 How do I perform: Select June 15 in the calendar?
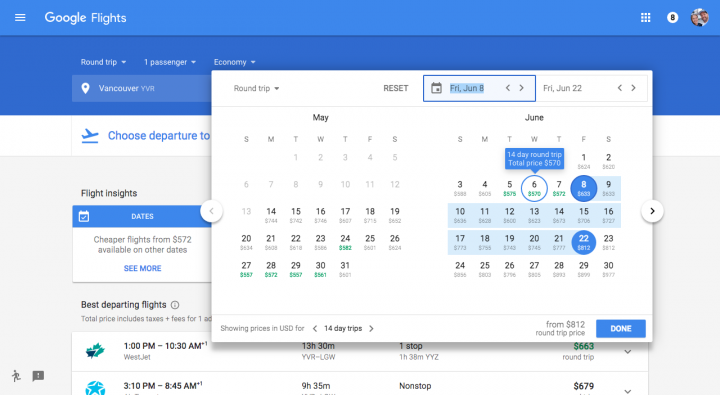(x=584, y=215)
